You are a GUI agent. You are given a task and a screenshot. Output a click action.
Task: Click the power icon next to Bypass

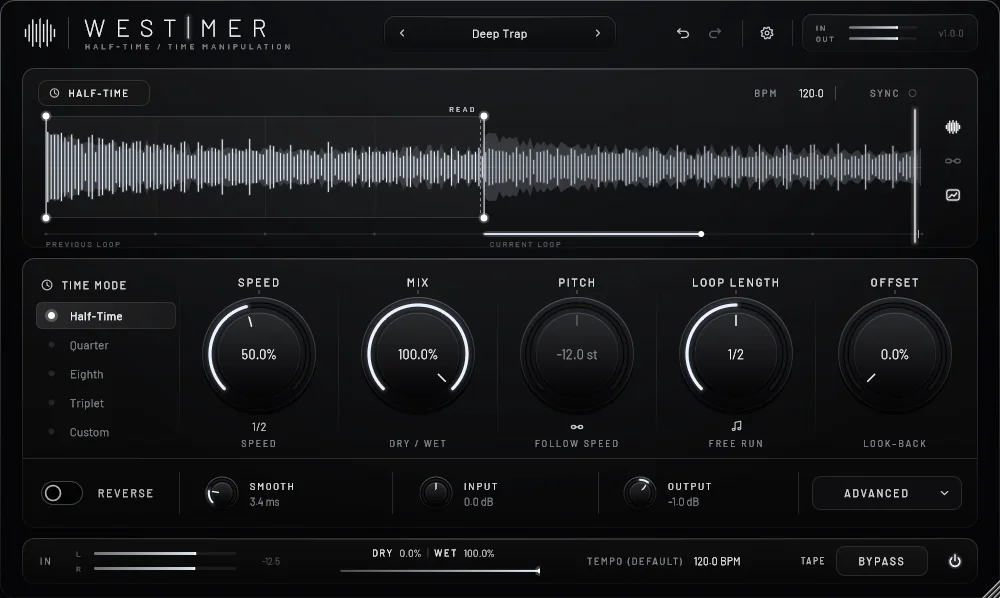coord(955,561)
